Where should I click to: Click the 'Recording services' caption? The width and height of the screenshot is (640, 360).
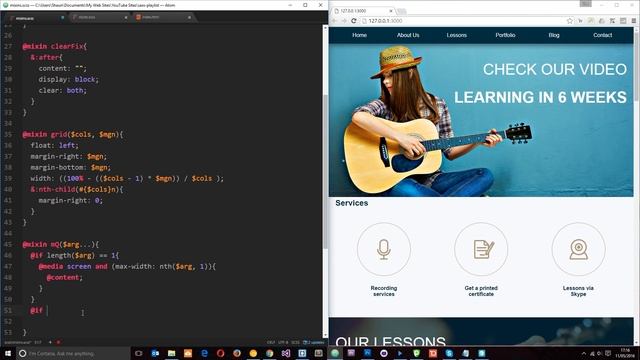pyautogui.click(x=384, y=291)
